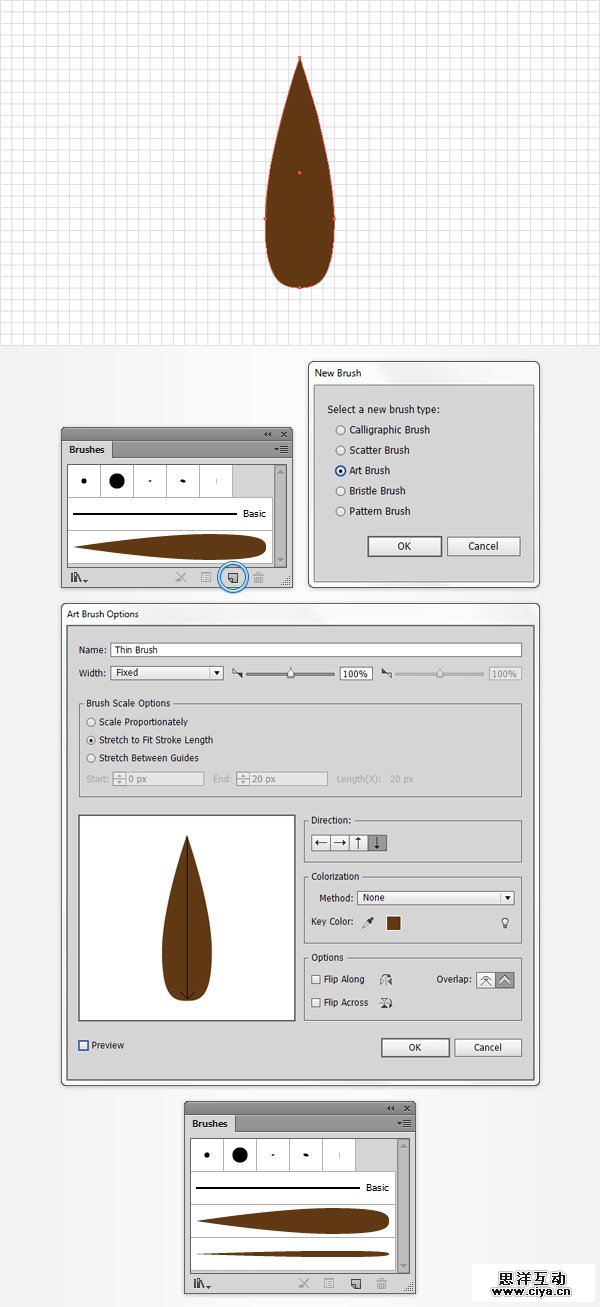
Task: Click the Brushes tab in lower panel
Action: coord(210,1124)
